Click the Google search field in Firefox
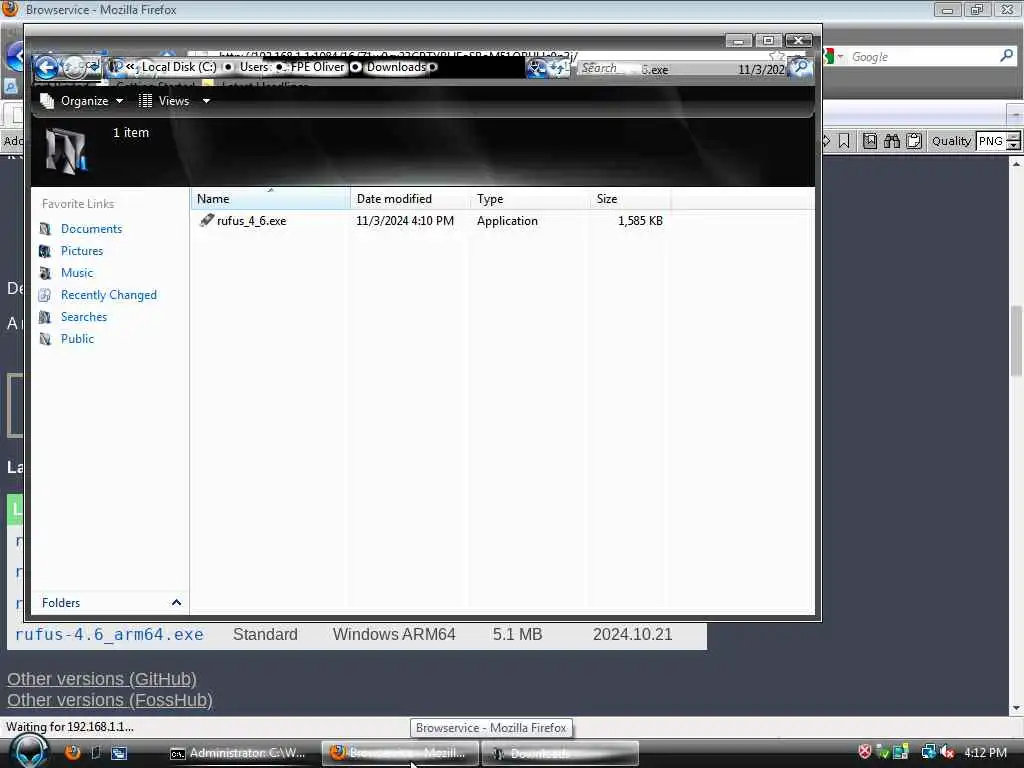This screenshot has height=768, width=1024. coord(921,57)
